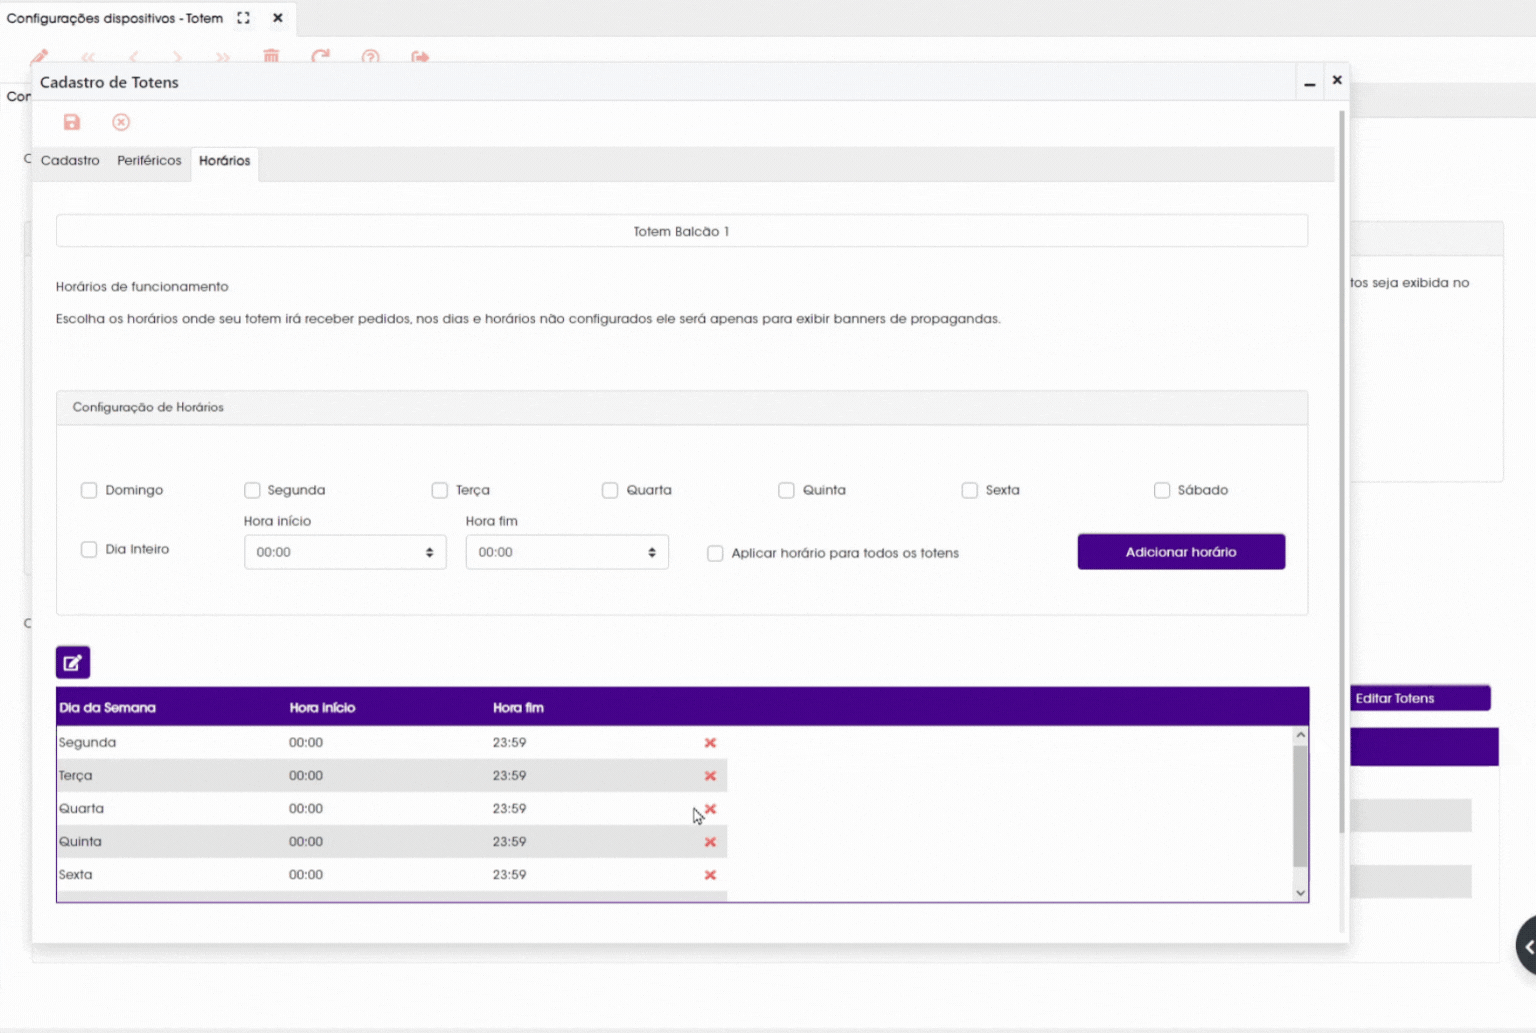Go to first record in background toolbar

pos(88,56)
